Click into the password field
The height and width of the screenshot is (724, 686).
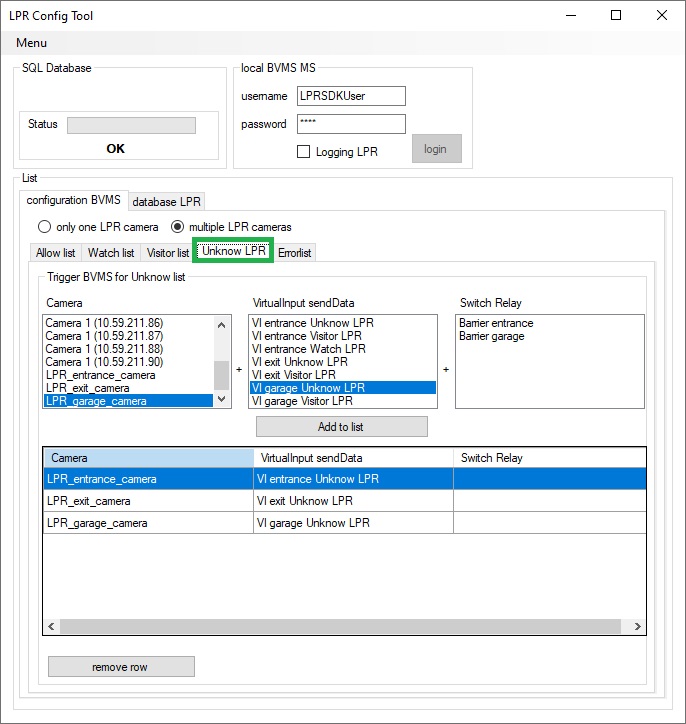[350, 124]
